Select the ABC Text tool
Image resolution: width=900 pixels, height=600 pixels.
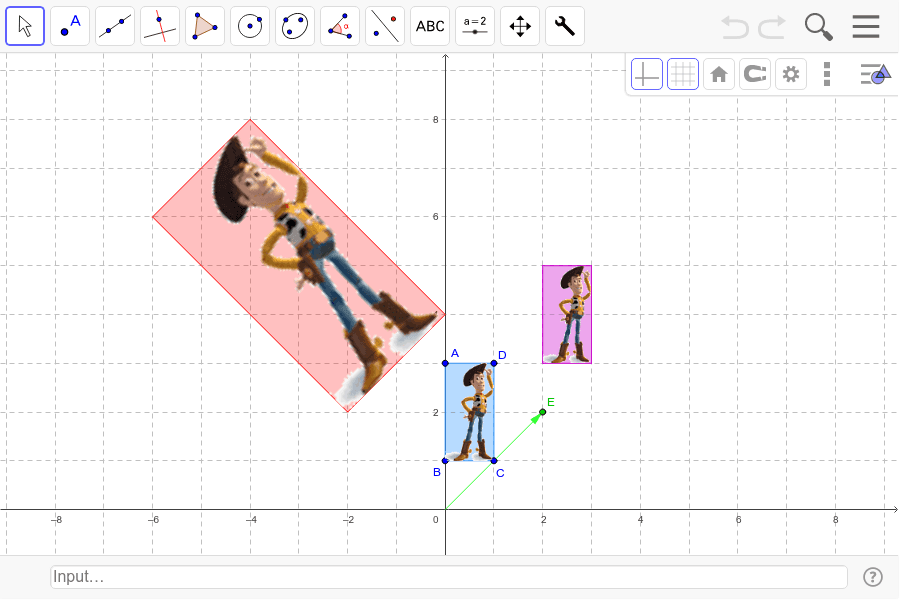click(430, 26)
